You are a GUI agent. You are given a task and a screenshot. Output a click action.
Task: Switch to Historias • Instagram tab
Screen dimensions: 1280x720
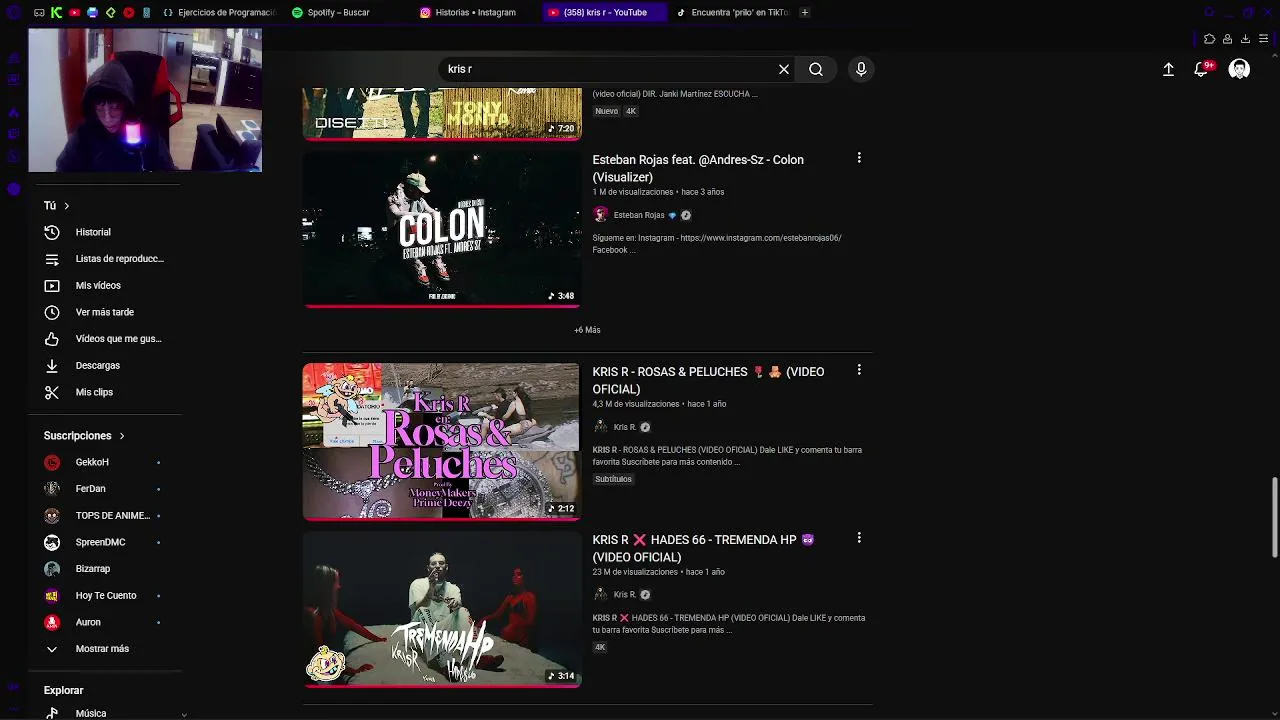pos(475,12)
